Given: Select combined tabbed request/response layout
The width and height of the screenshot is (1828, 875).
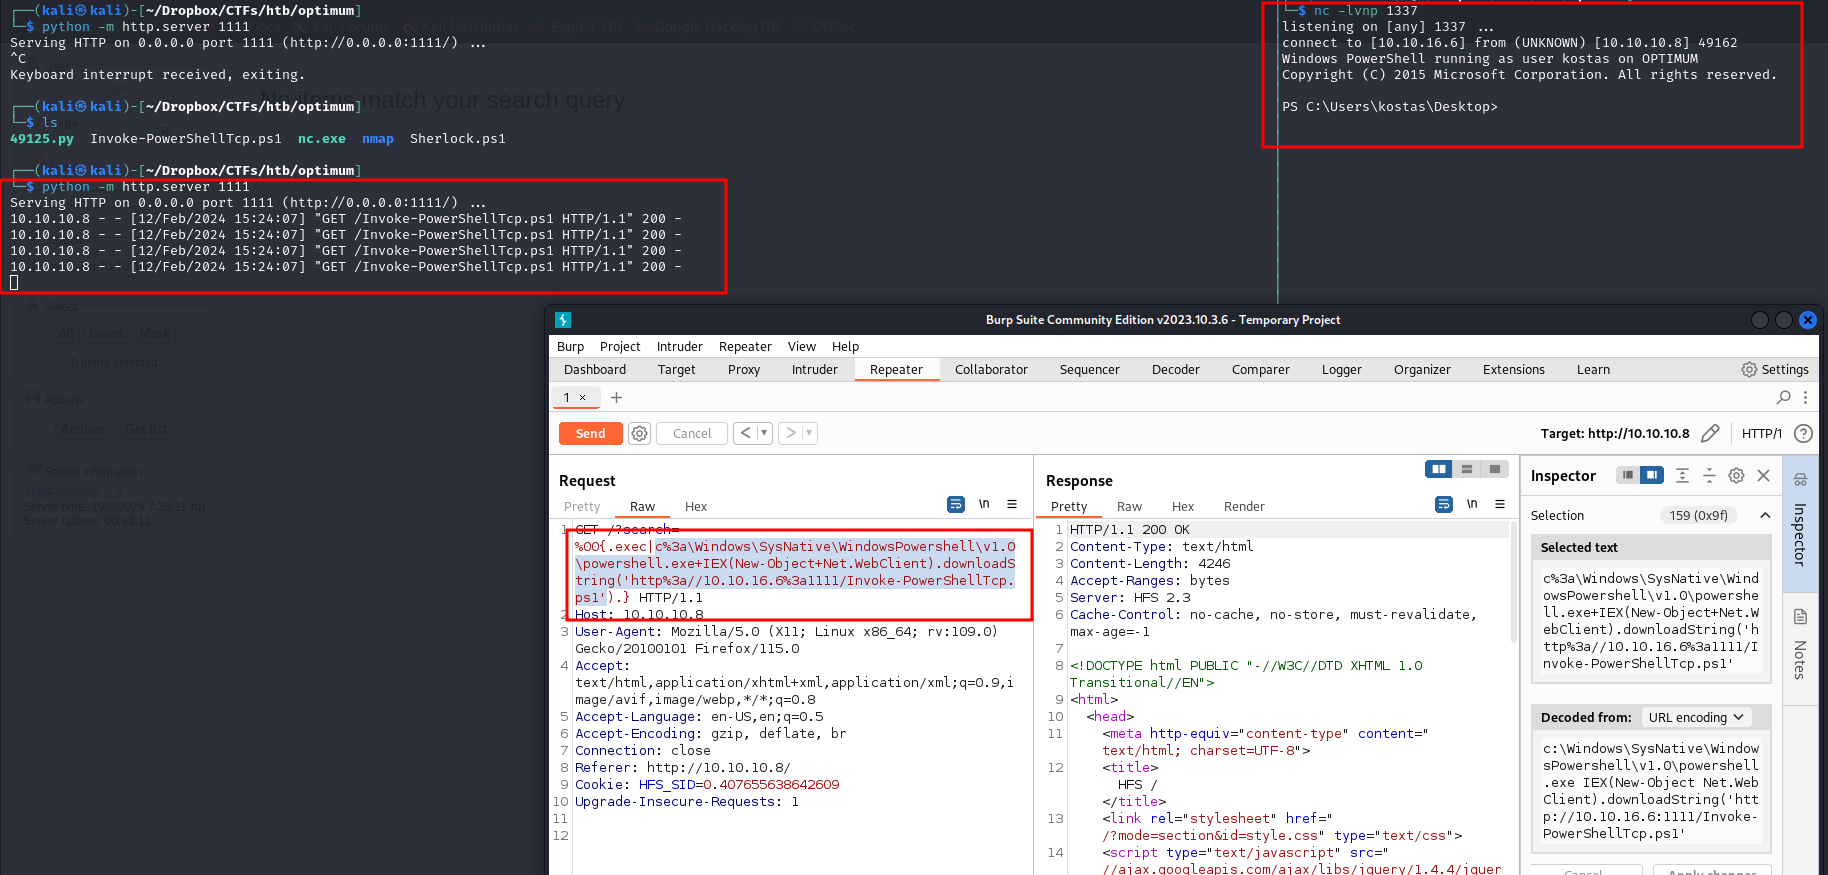Looking at the screenshot, I should [x=1495, y=469].
